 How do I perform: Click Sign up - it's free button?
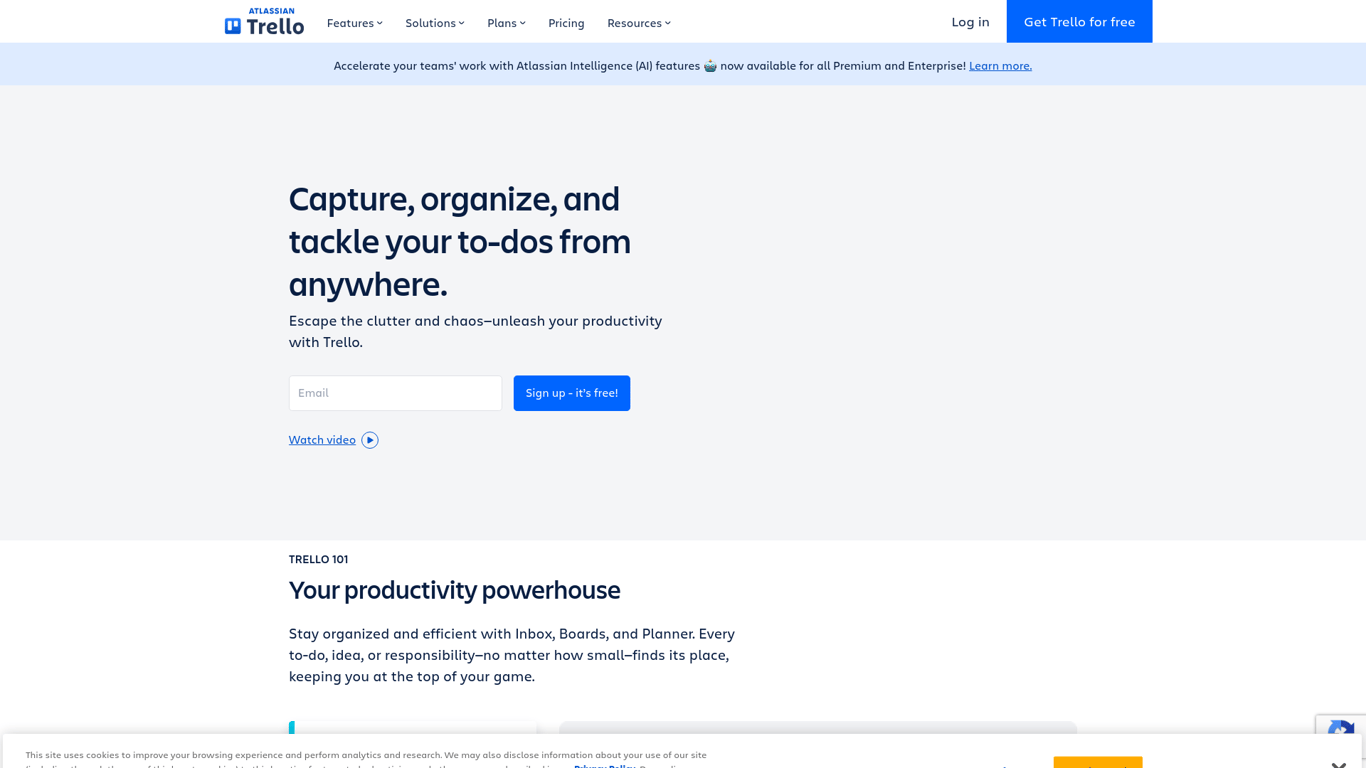click(572, 393)
